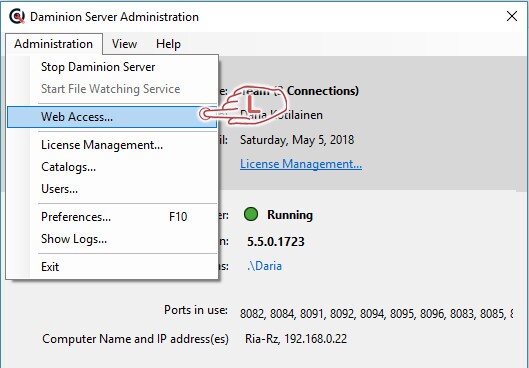The image size is (529, 368).
Task: Open the Help menu
Action: click(x=168, y=44)
